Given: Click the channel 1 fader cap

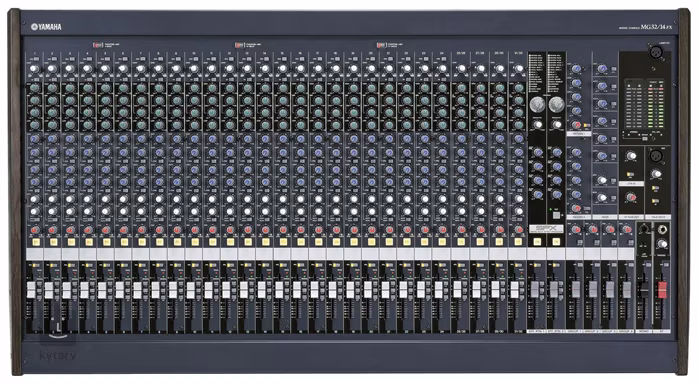Looking at the screenshot, I should point(31,290).
